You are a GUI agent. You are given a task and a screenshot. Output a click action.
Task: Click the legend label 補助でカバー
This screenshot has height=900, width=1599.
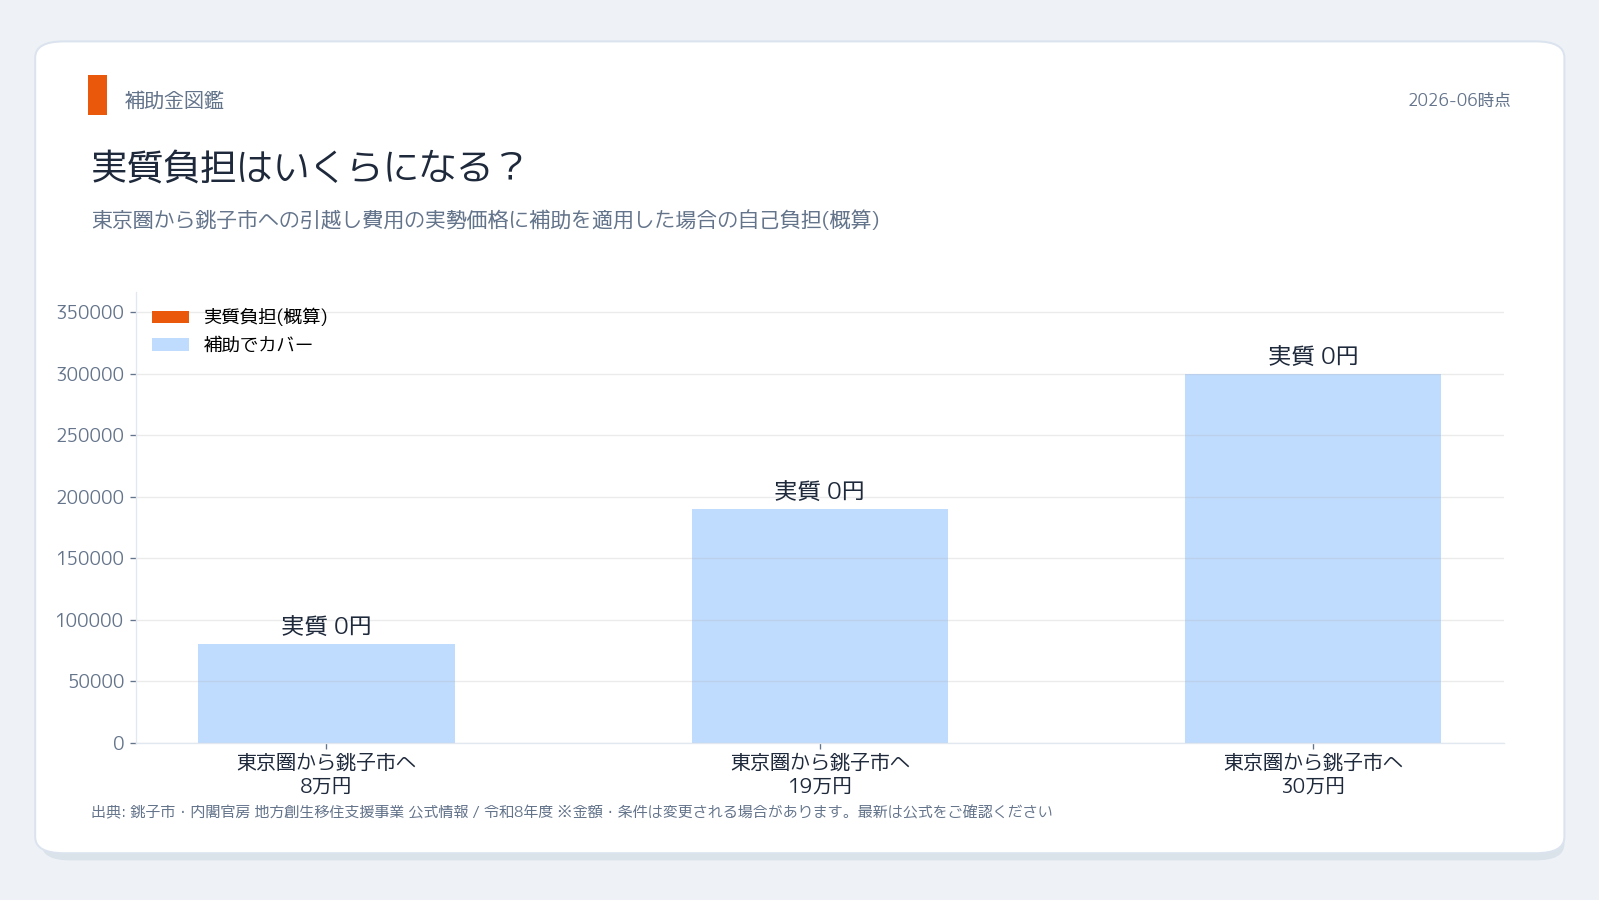(258, 344)
